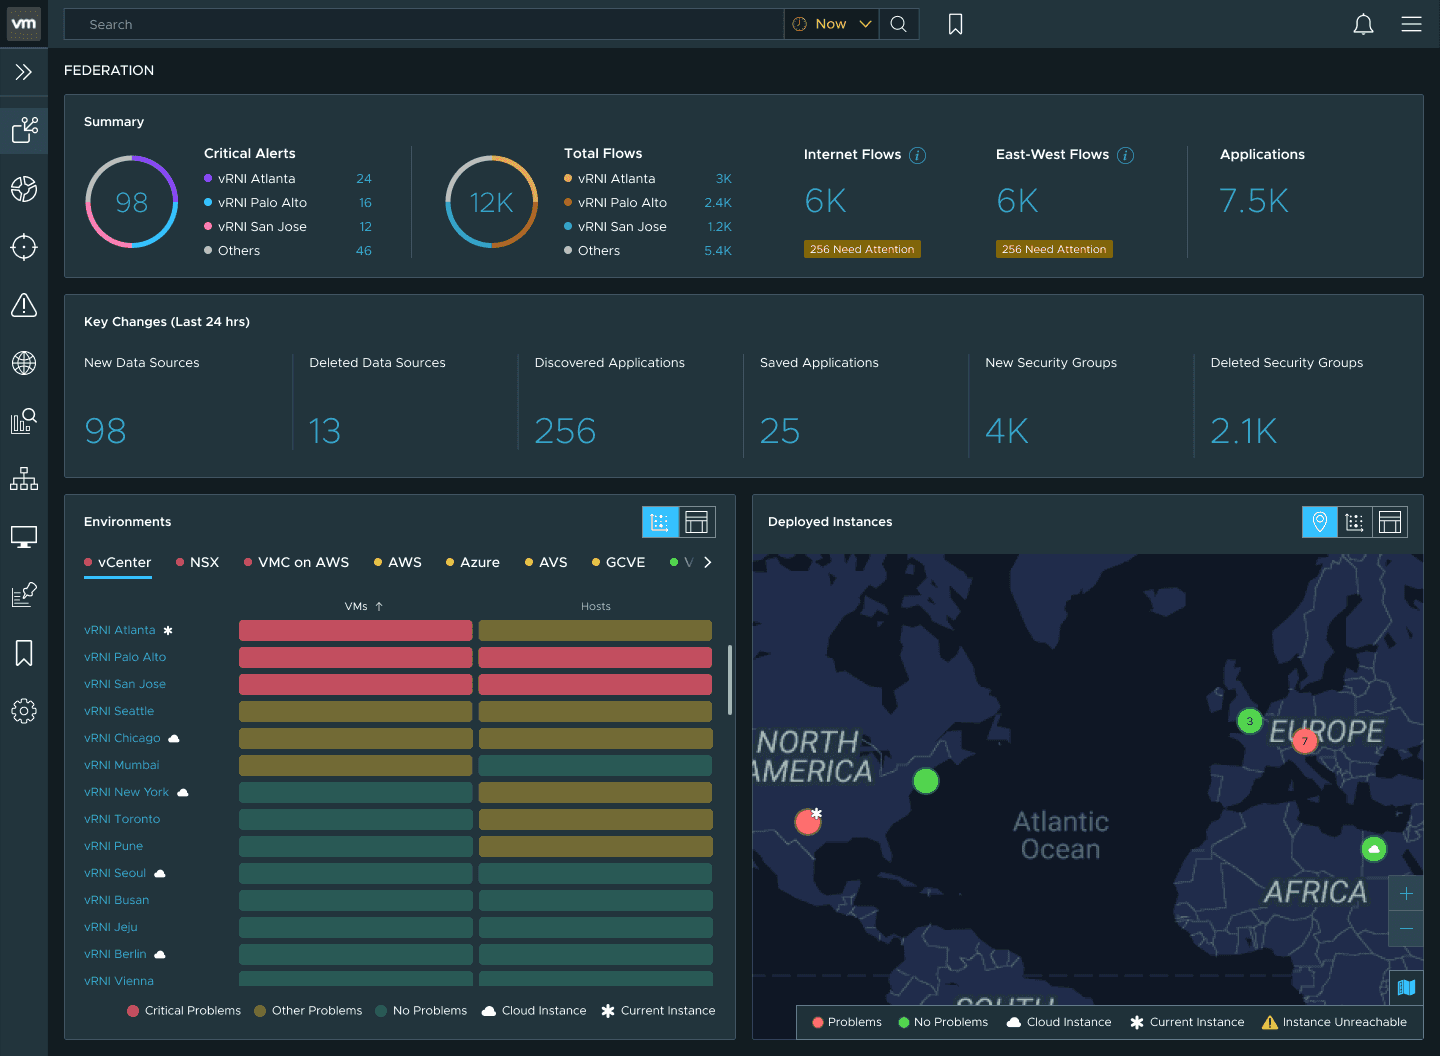Screen dimensions: 1440x1056
Task: Open the hamburger menu
Action: (1411, 24)
